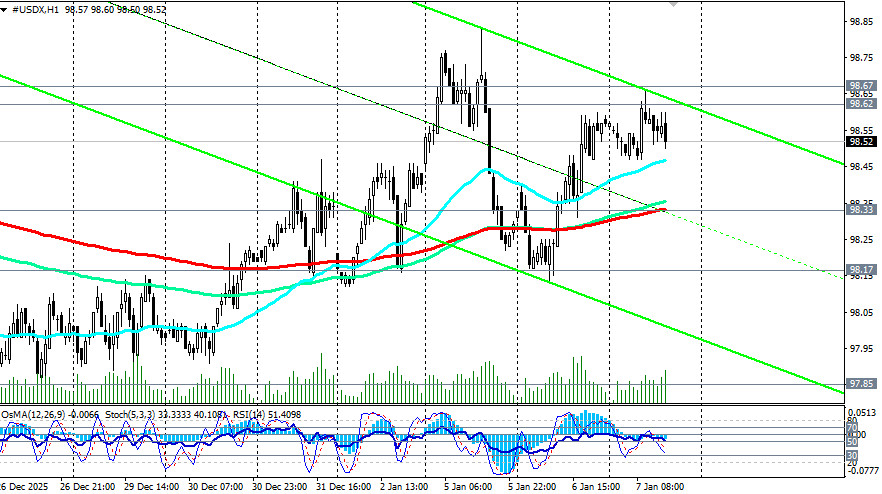Image resolution: width=882 pixels, height=494 pixels.
Task: Click the latest candlestick on the chart
Action: coord(665,130)
